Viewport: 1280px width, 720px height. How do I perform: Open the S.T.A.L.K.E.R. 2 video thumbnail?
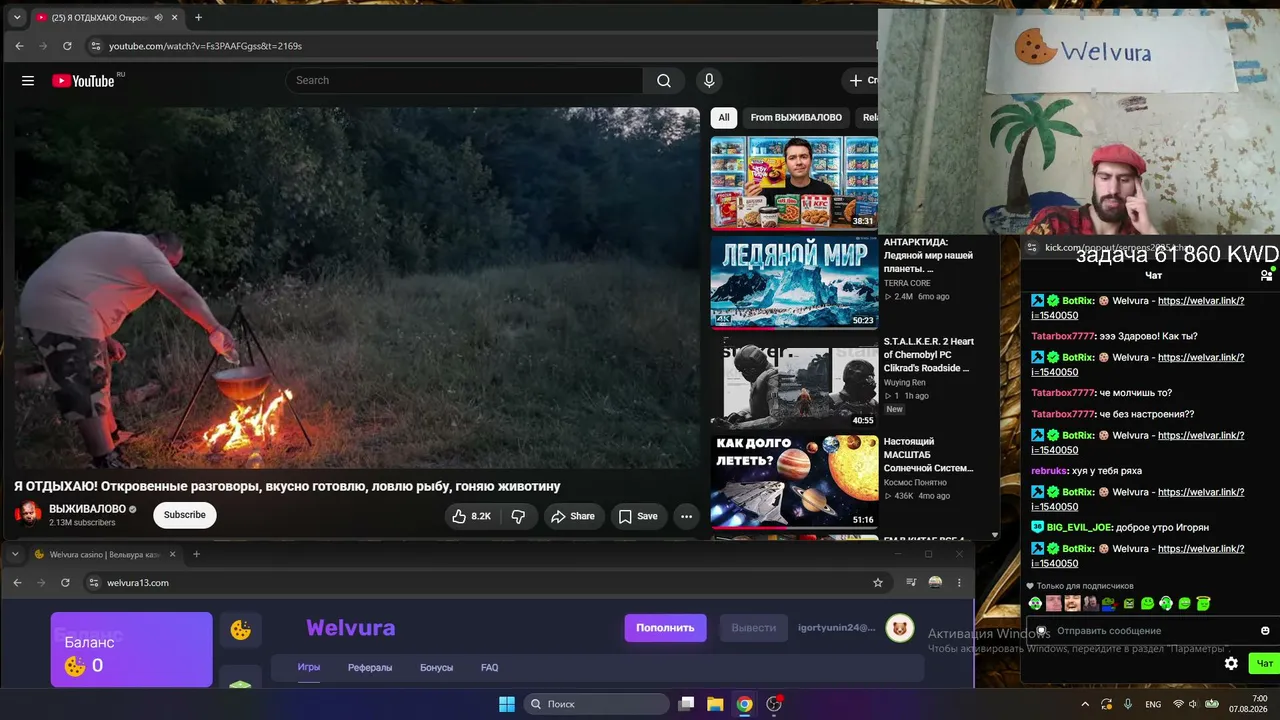click(x=794, y=382)
